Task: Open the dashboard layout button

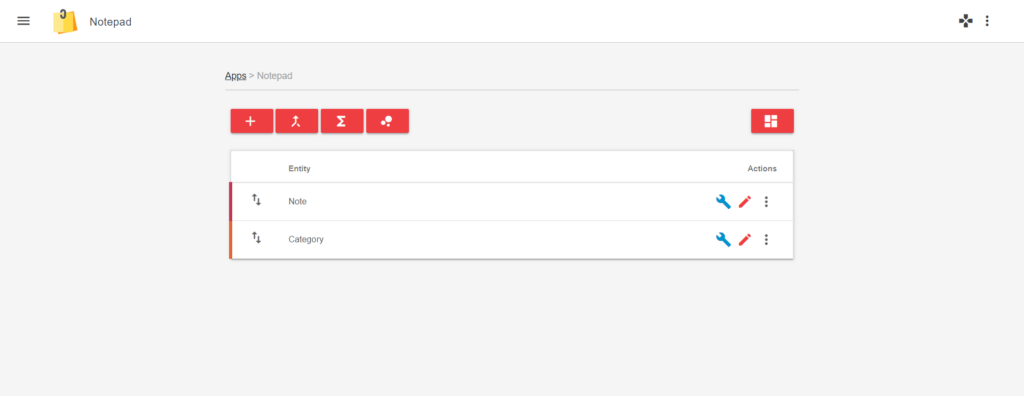Action: tap(772, 121)
